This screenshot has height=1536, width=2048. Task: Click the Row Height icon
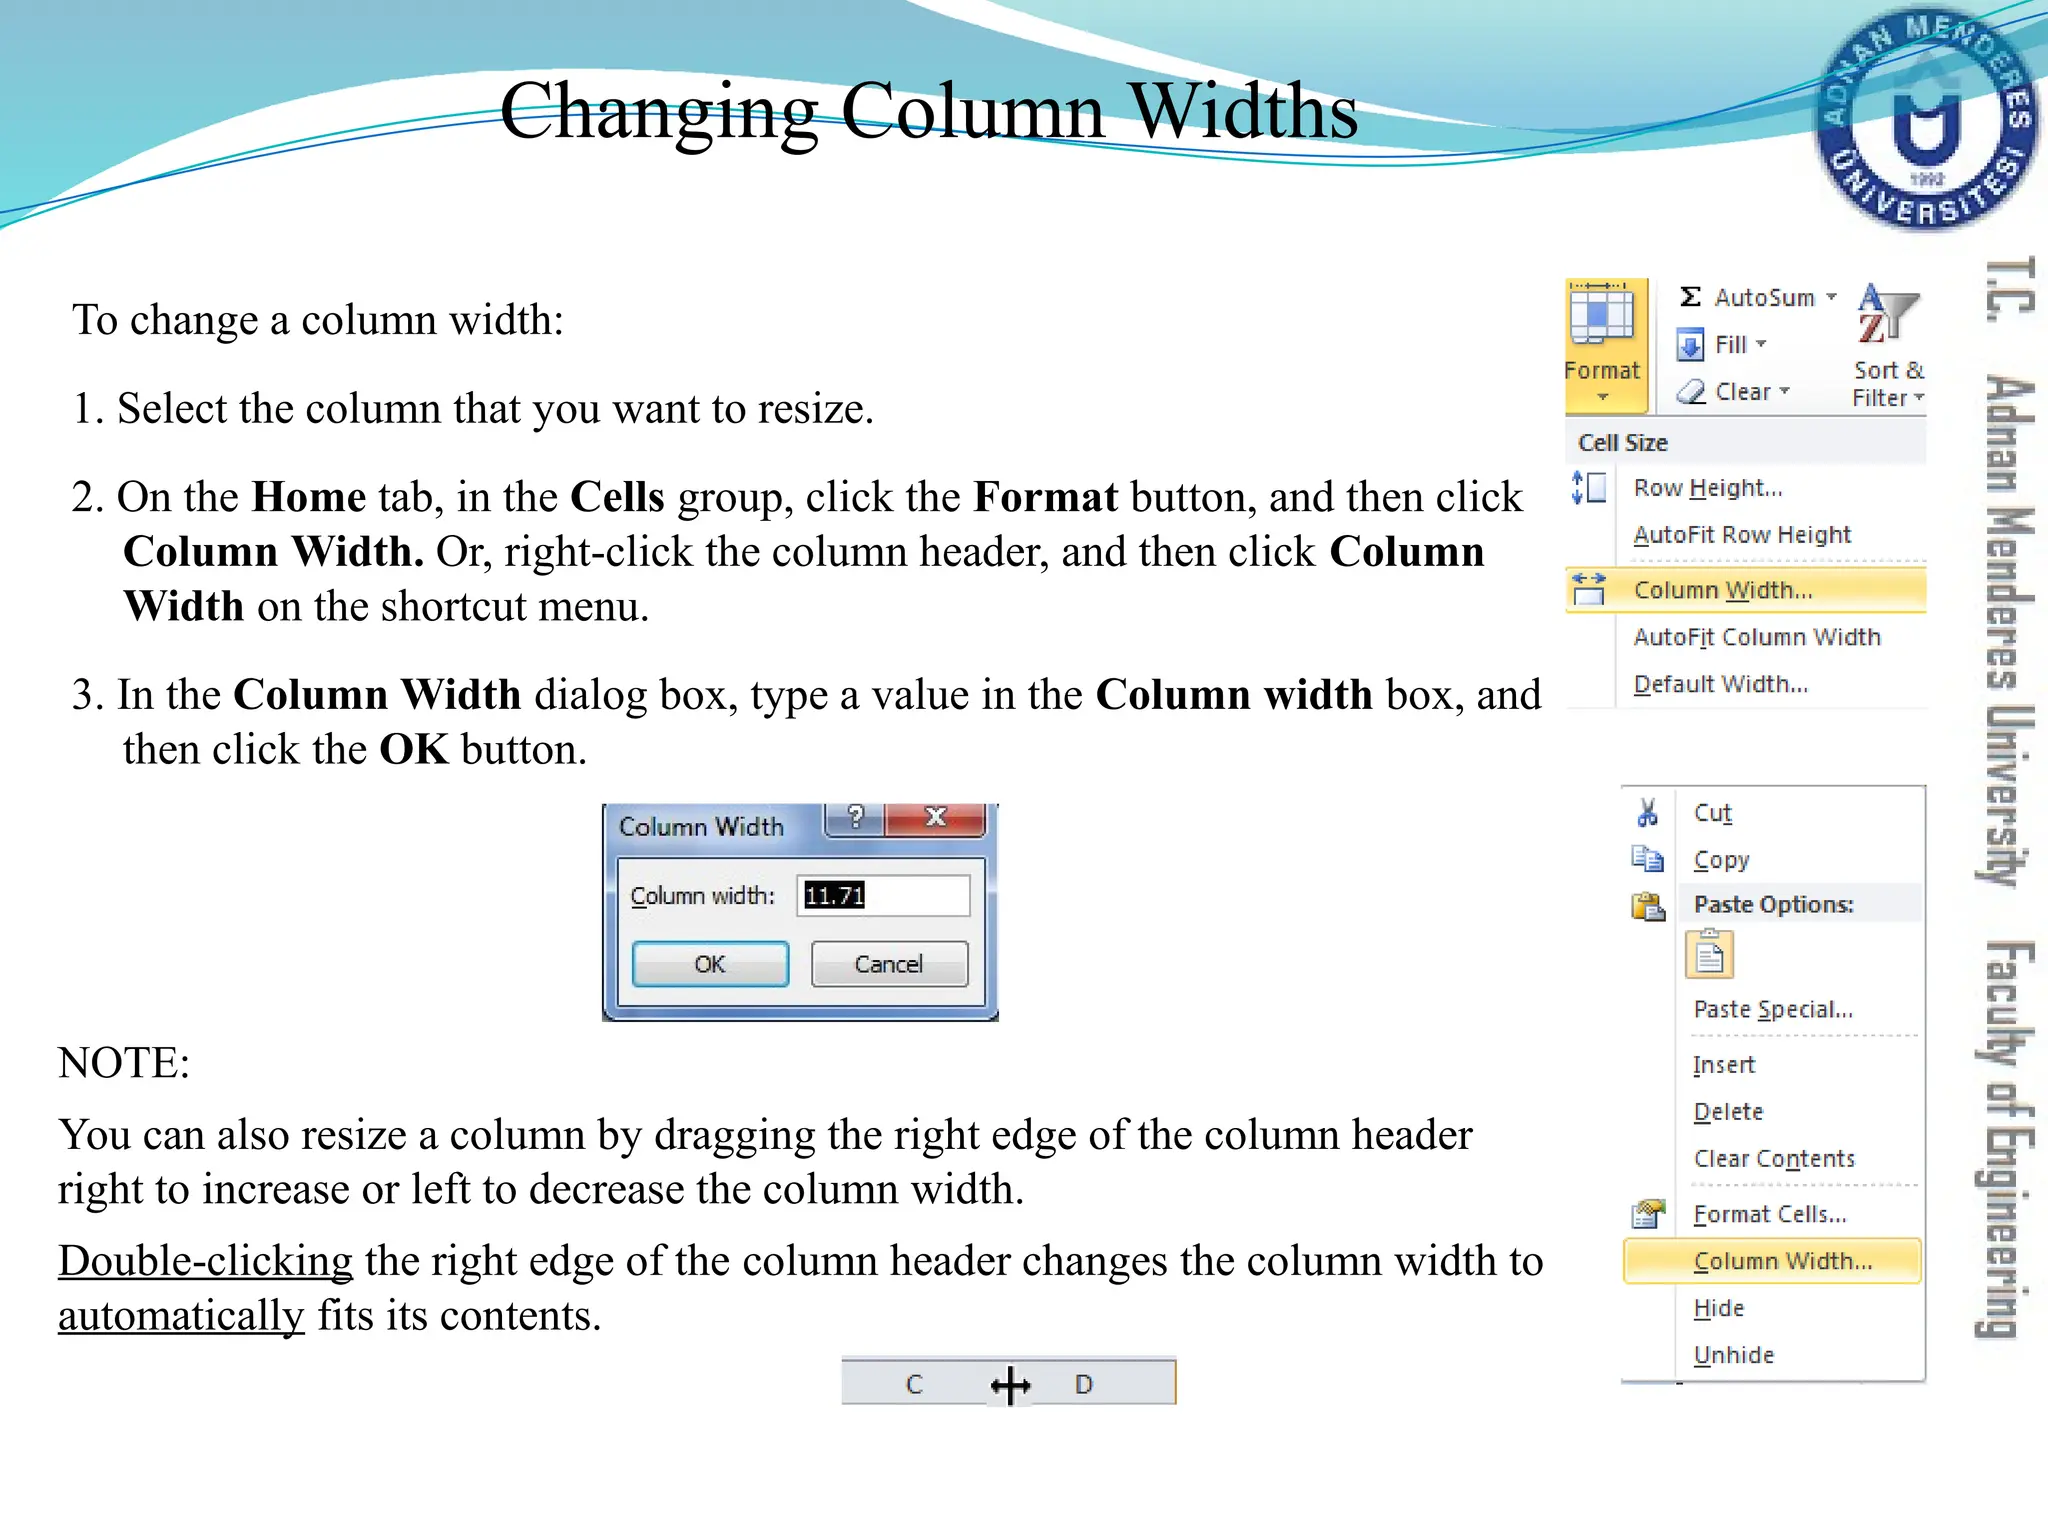tap(1589, 488)
